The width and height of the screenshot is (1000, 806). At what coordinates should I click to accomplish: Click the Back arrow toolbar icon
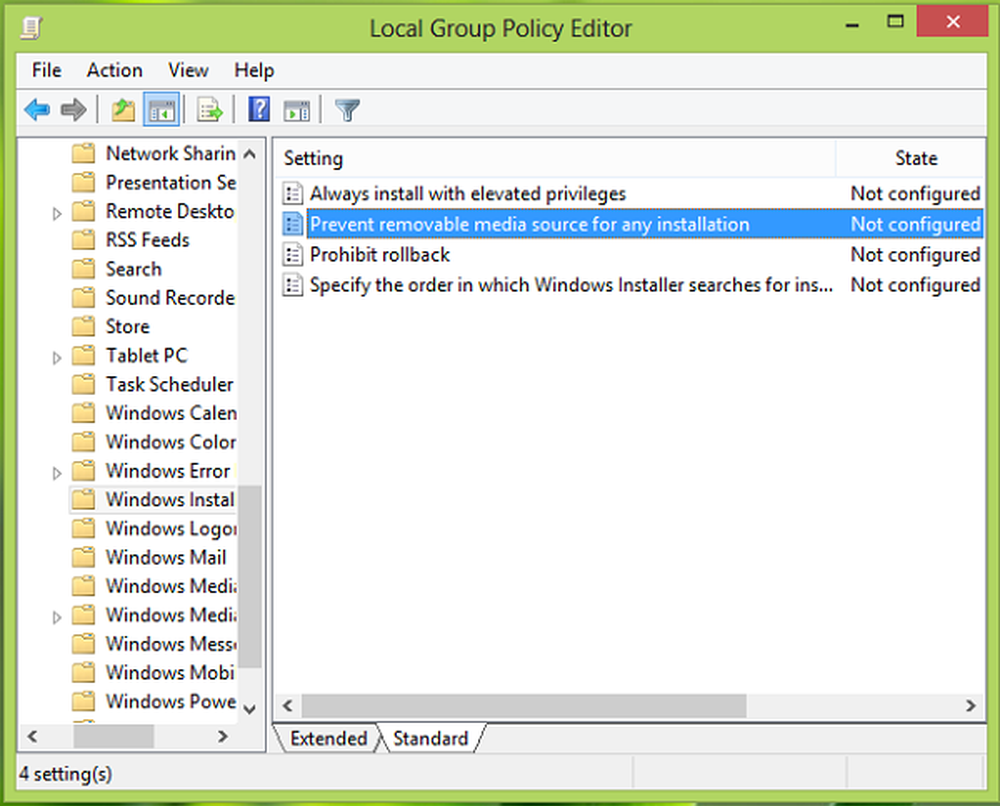tap(37, 110)
